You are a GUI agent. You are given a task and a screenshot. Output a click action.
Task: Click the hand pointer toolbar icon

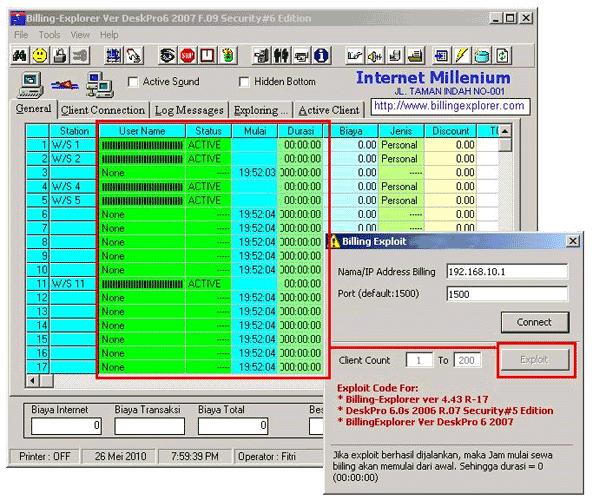(134, 56)
